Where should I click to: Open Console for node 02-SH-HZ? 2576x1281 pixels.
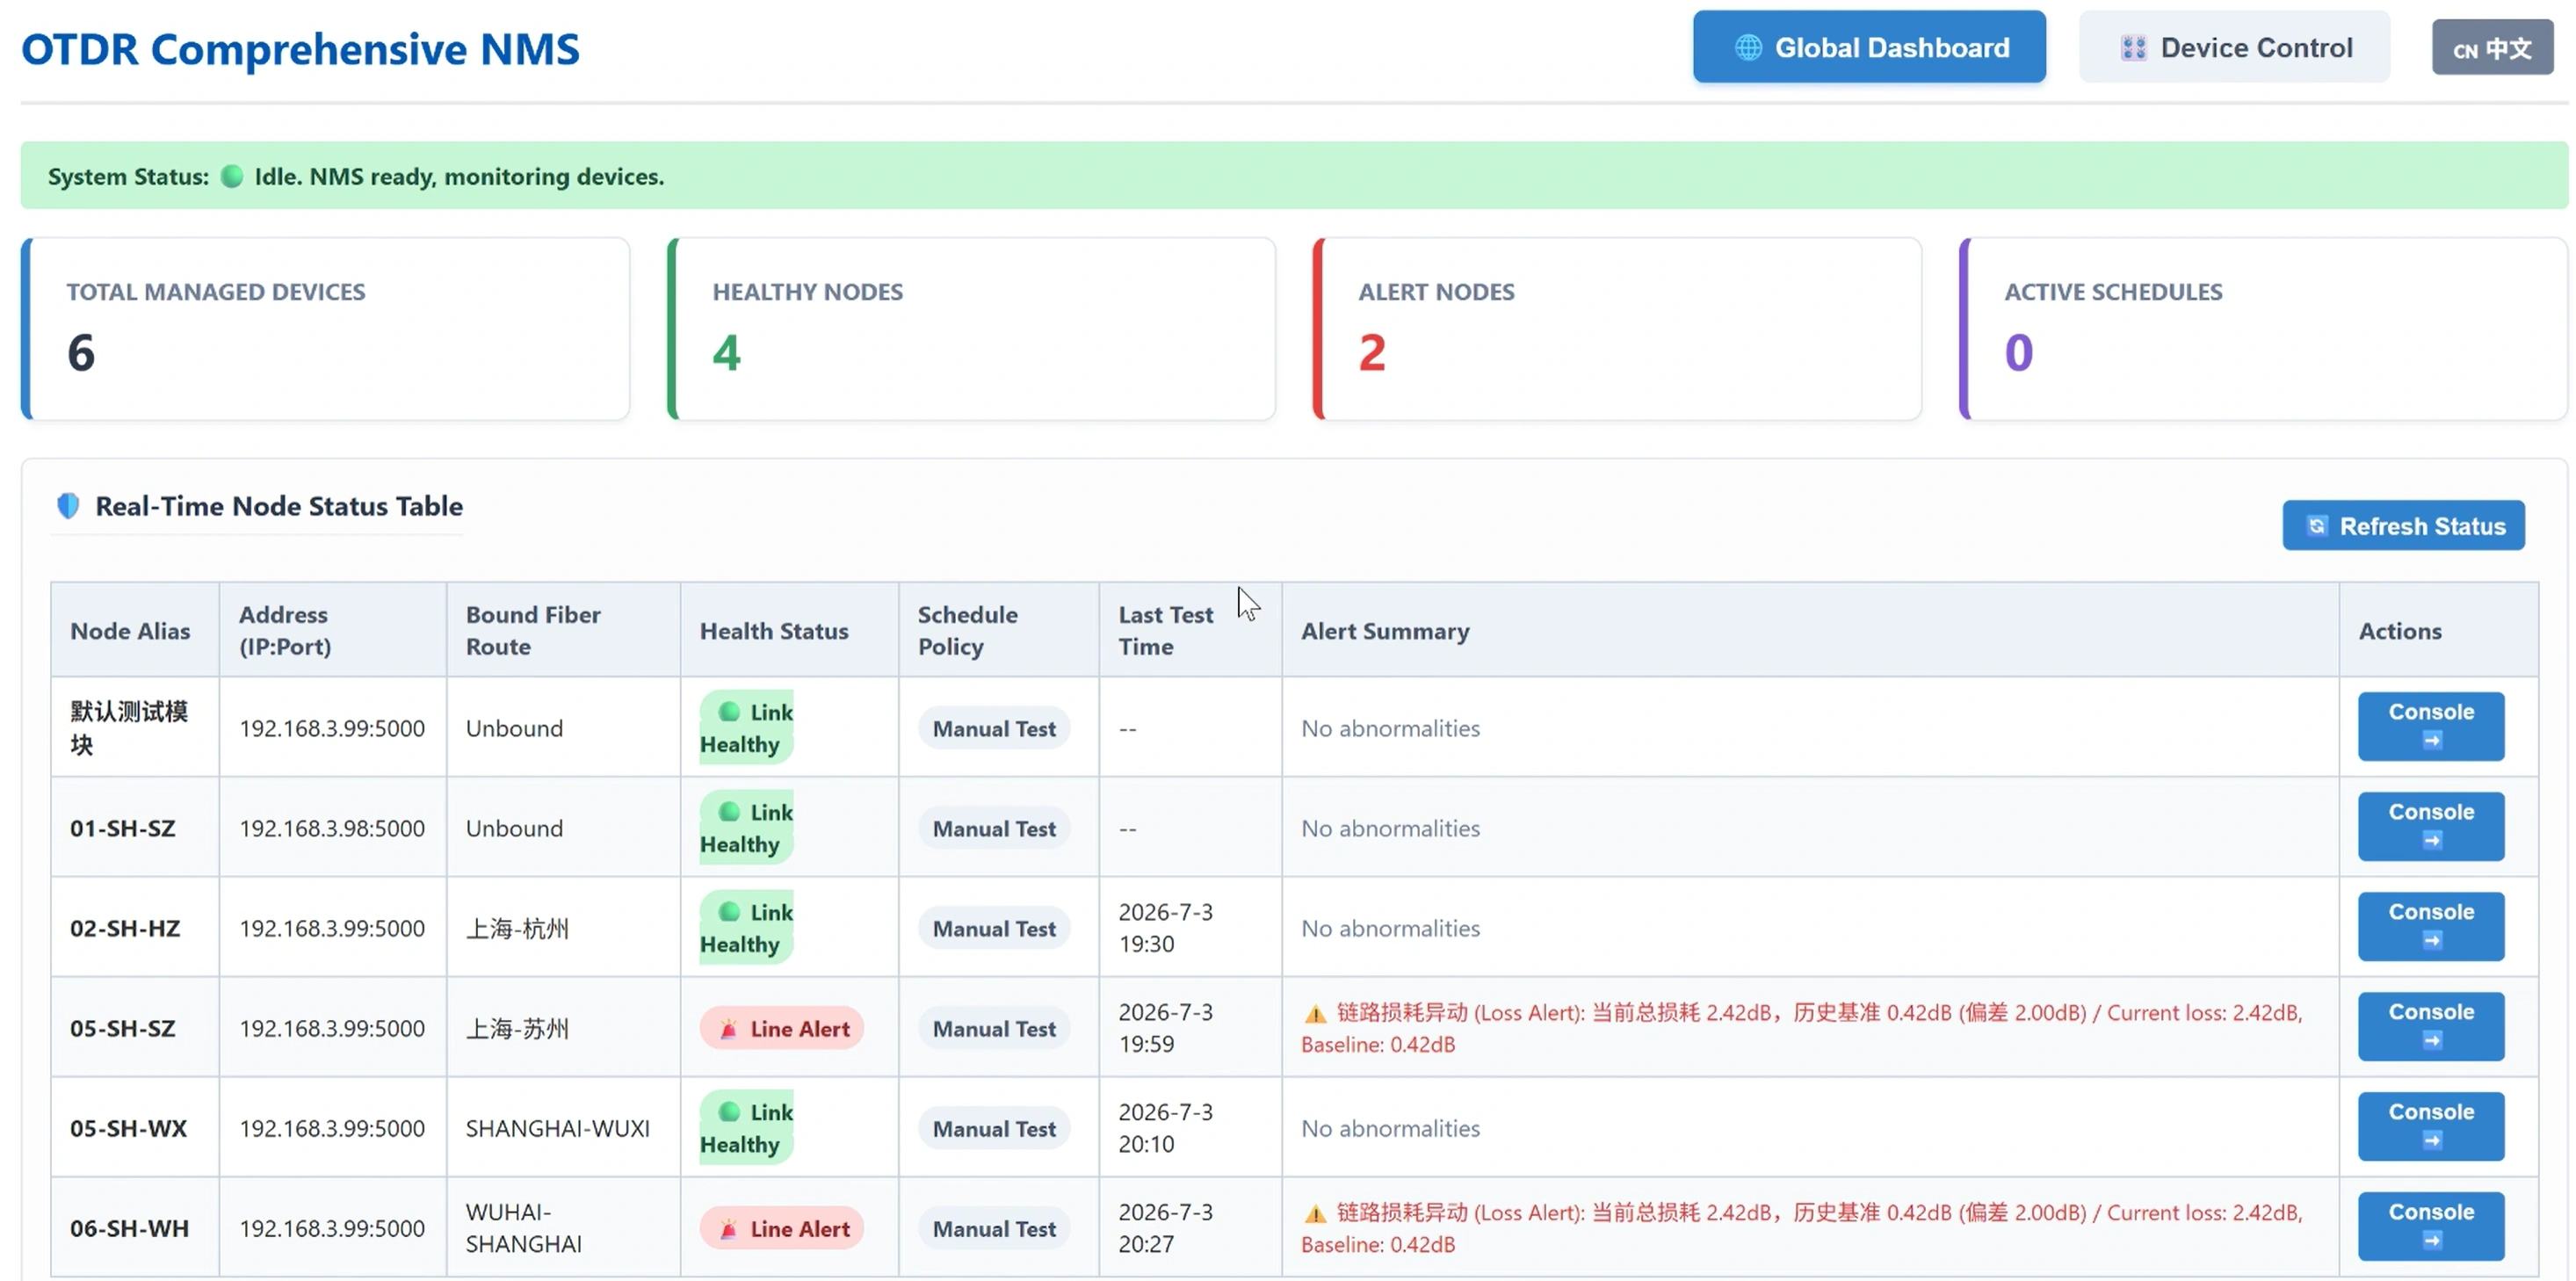2431,927
